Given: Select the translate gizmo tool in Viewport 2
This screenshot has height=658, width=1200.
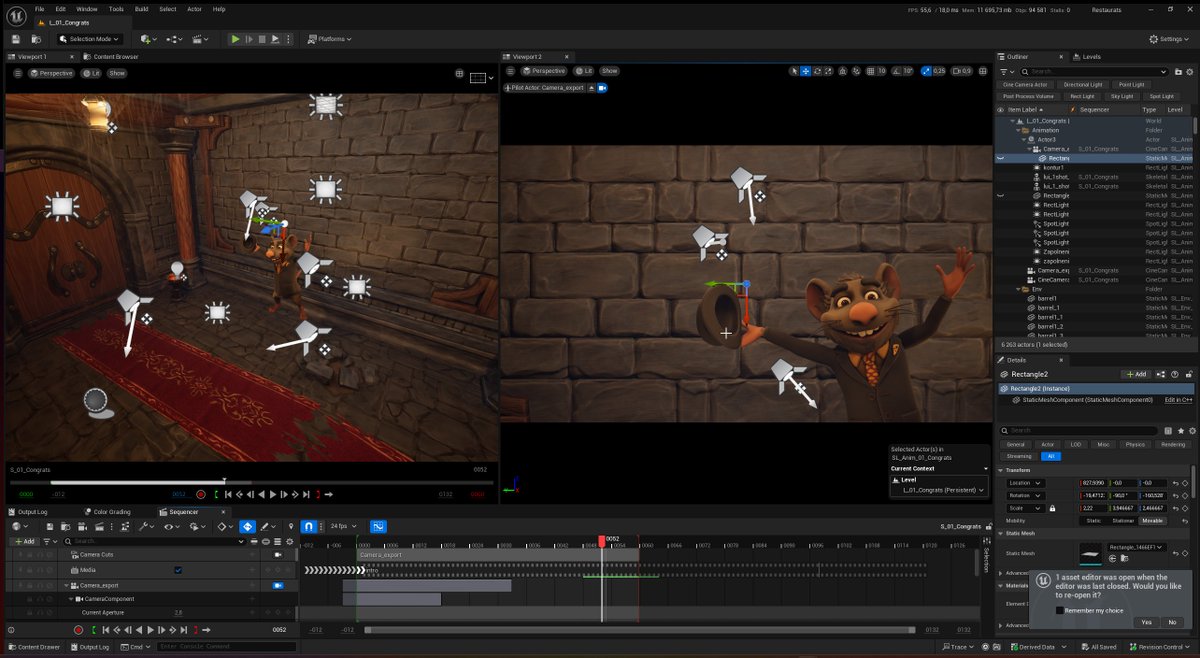Looking at the screenshot, I should (x=806, y=71).
